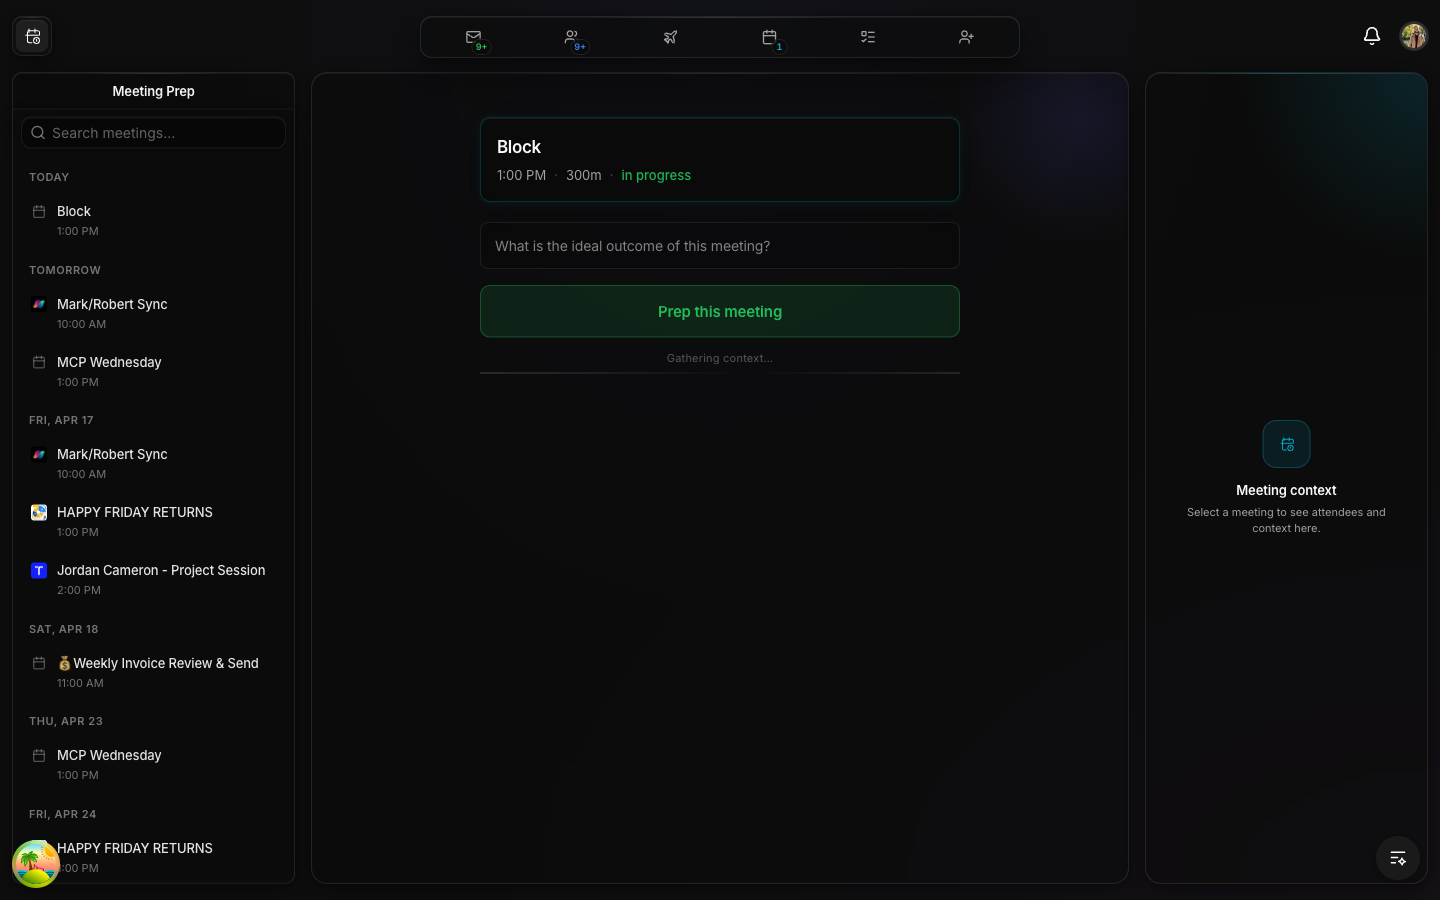
Task: Open the filter icon in the bottom-right corner
Action: tap(1398, 858)
